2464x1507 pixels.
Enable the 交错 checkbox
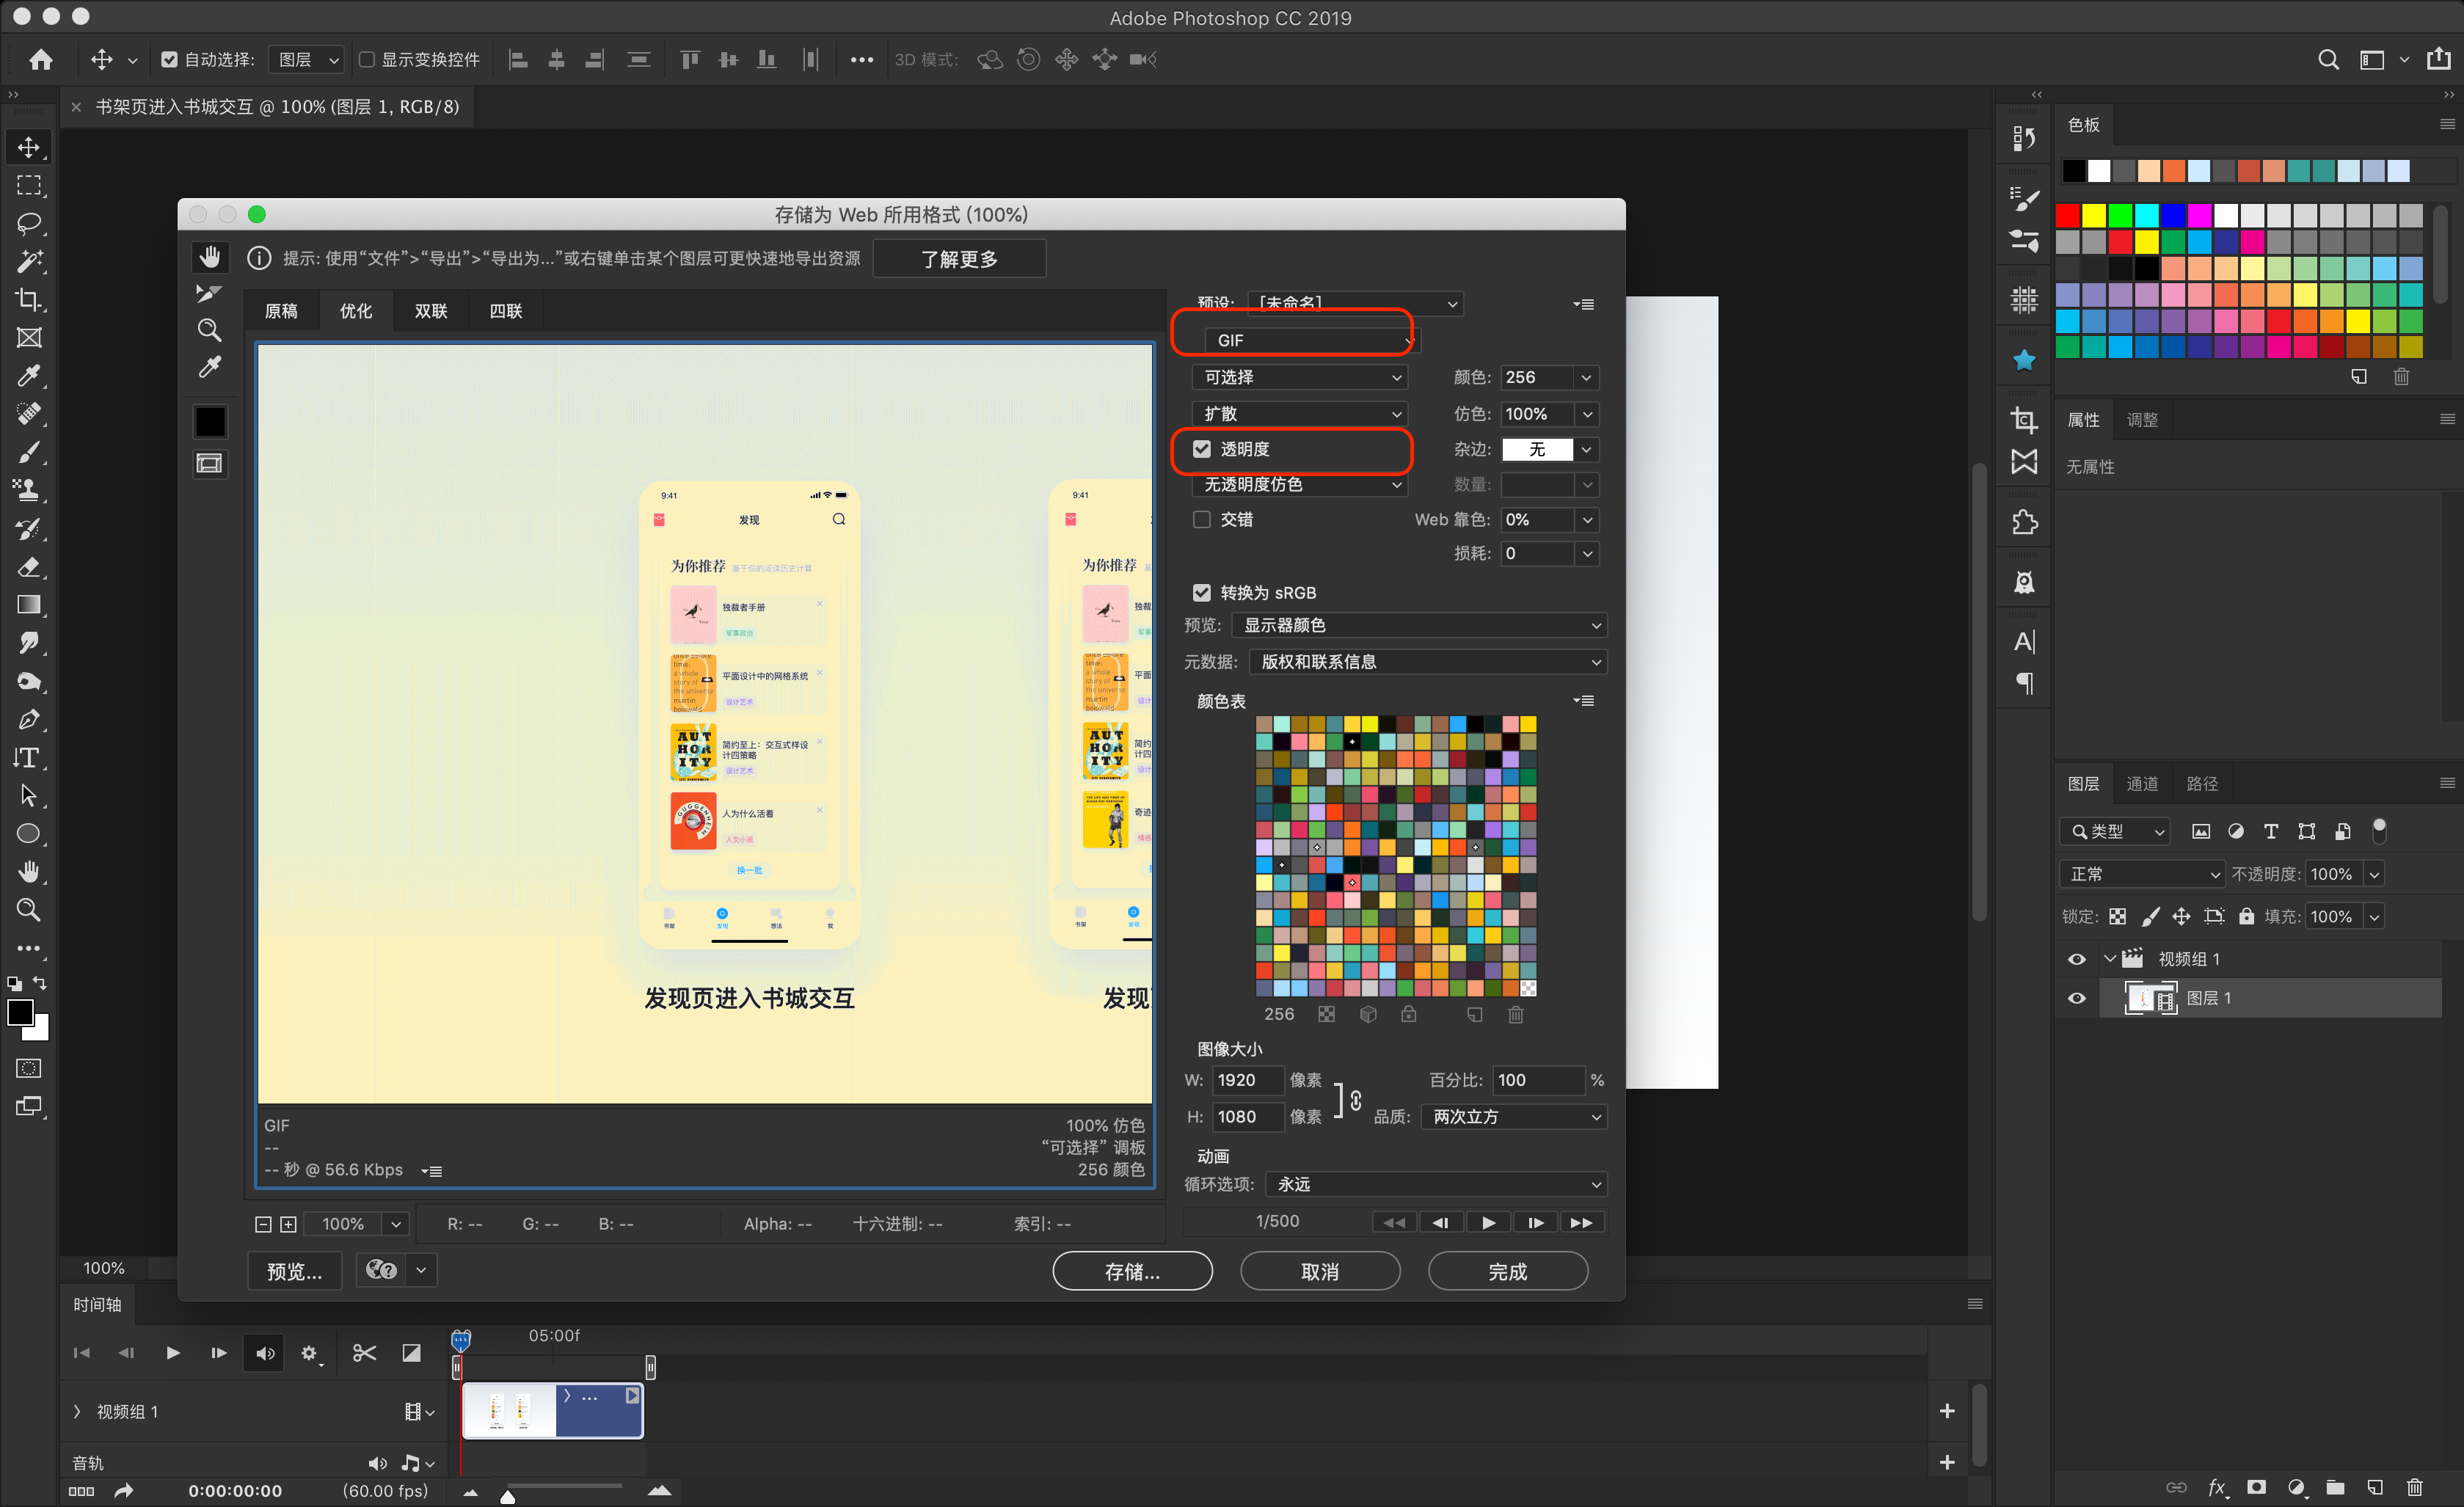point(1201,519)
